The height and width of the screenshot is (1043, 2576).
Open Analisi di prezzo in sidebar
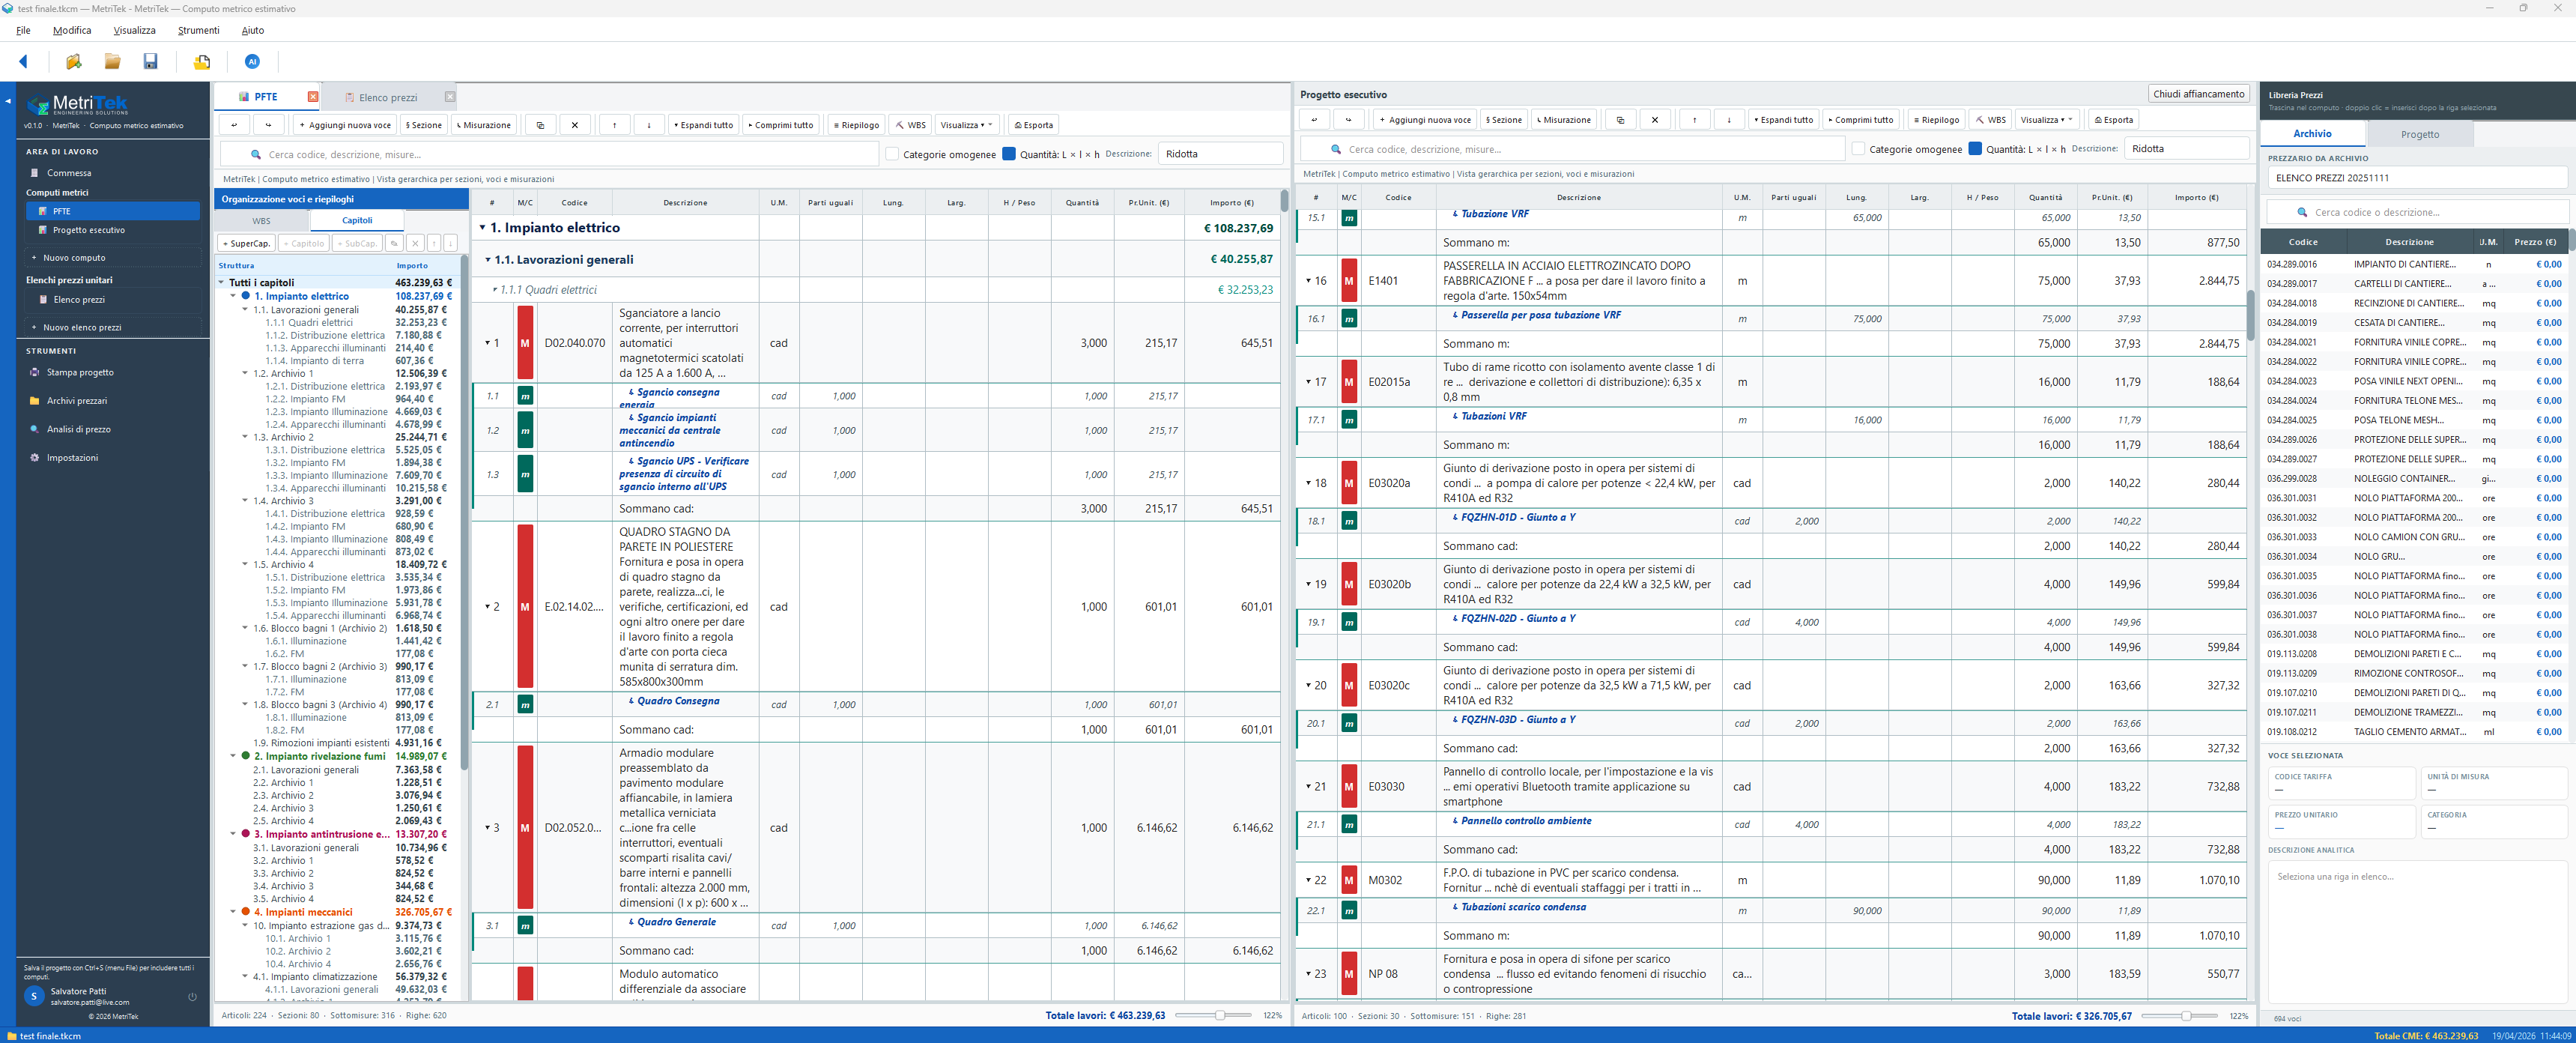click(78, 429)
